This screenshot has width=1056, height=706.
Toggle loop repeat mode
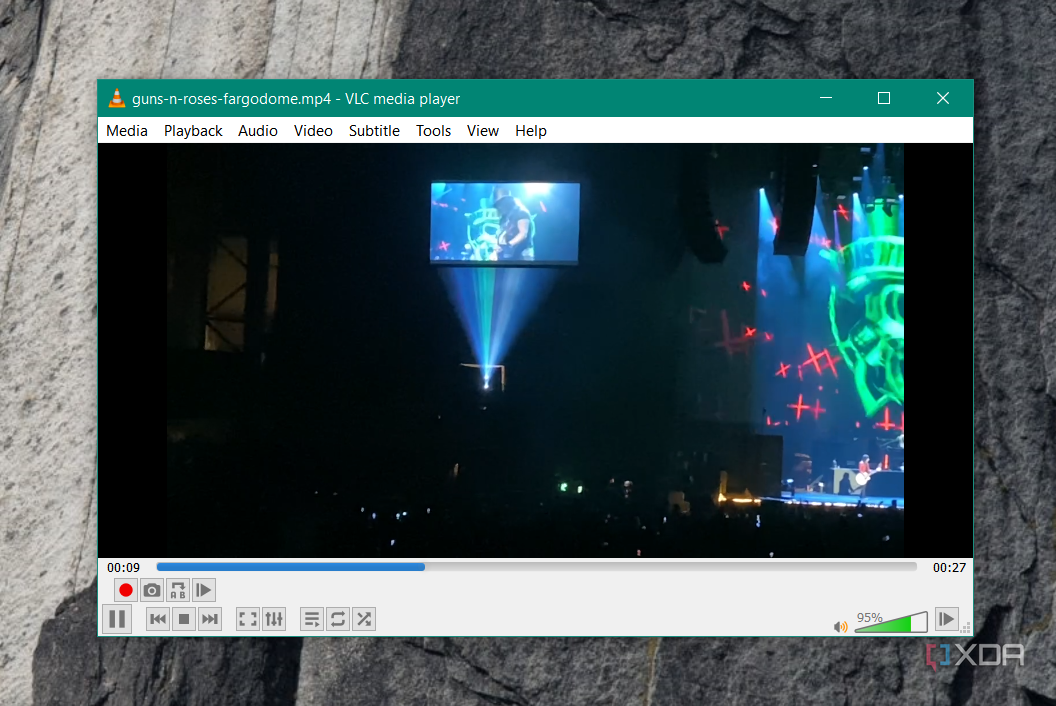coord(338,619)
